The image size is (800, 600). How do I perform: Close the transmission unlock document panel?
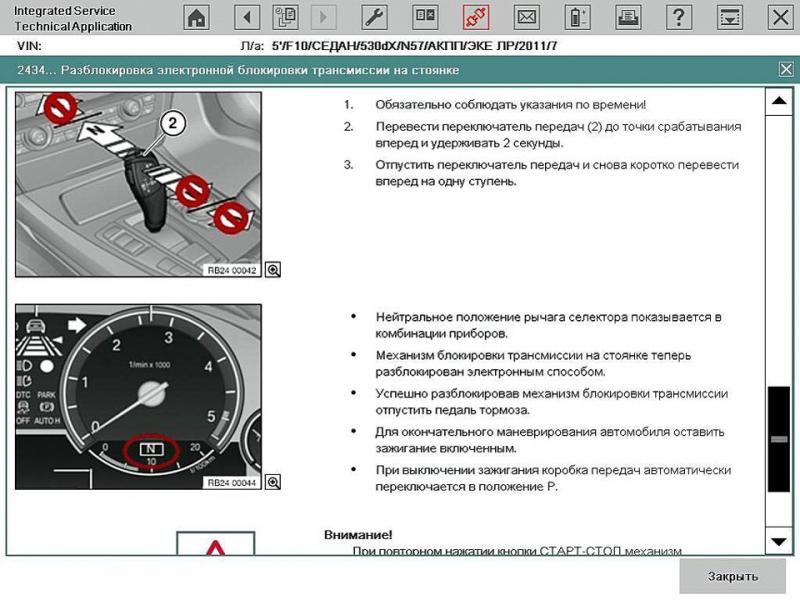[x=785, y=69]
